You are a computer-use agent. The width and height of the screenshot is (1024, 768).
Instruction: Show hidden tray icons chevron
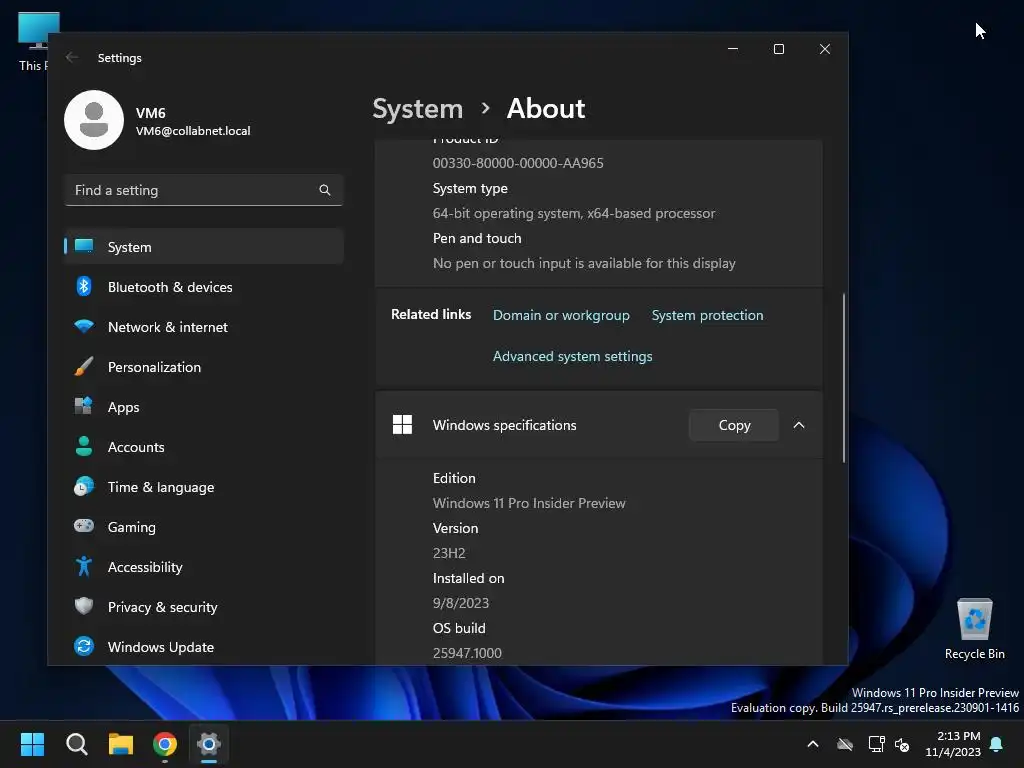click(813, 744)
